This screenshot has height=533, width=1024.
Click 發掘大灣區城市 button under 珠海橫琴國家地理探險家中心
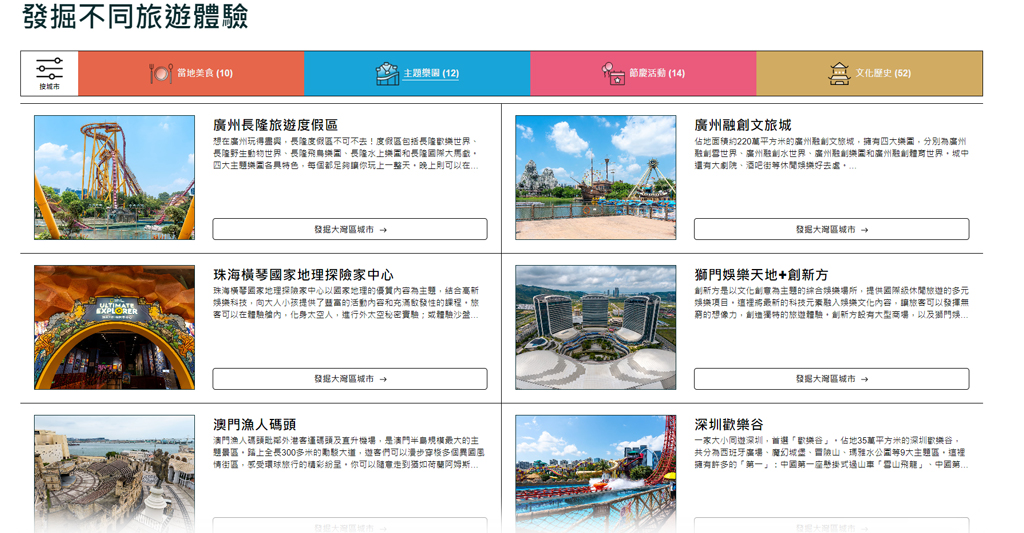pos(350,379)
